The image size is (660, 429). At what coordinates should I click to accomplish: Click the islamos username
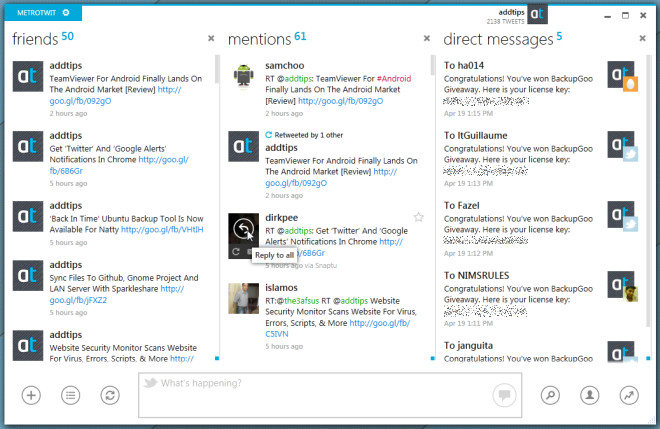coord(281,288)
